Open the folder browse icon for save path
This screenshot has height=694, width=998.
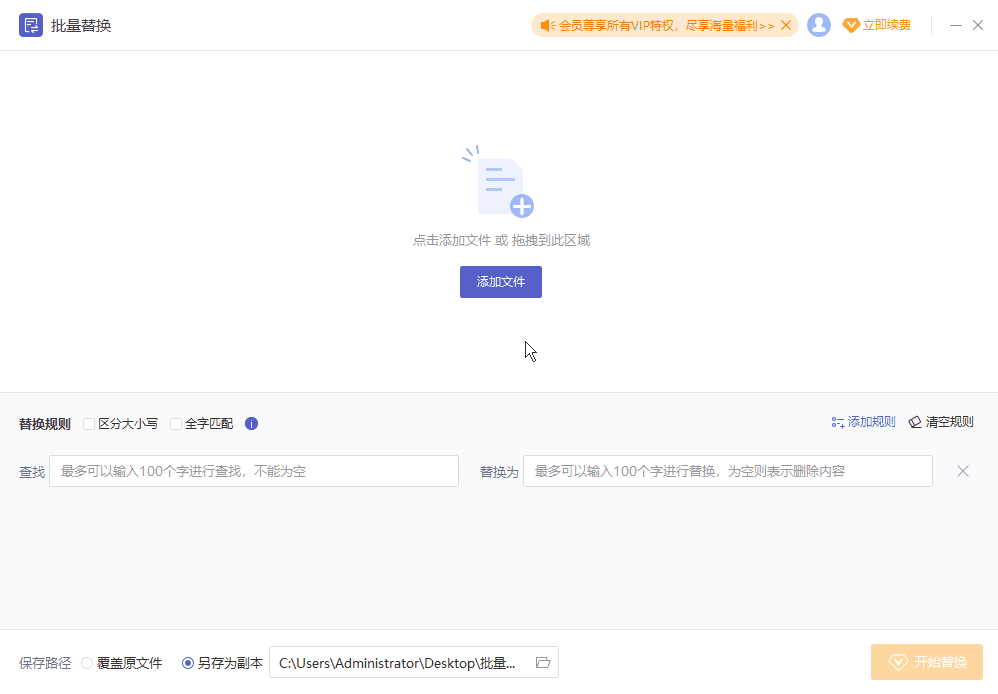(x=542, y=662)
